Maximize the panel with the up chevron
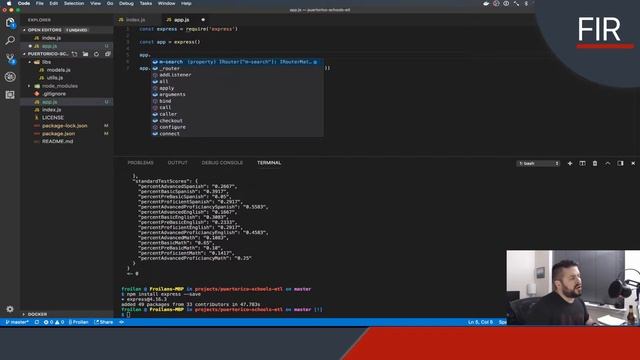Viewport: 640px width, 360px height. (x=608, y=163)
